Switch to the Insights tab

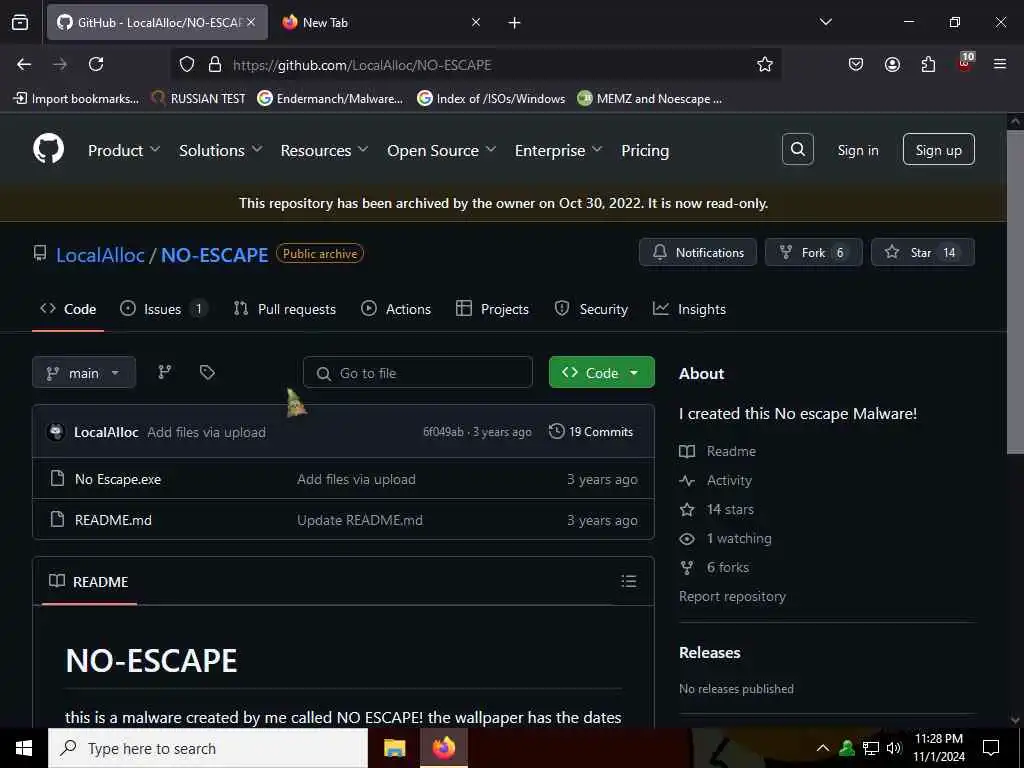click(x=689, y=309)
